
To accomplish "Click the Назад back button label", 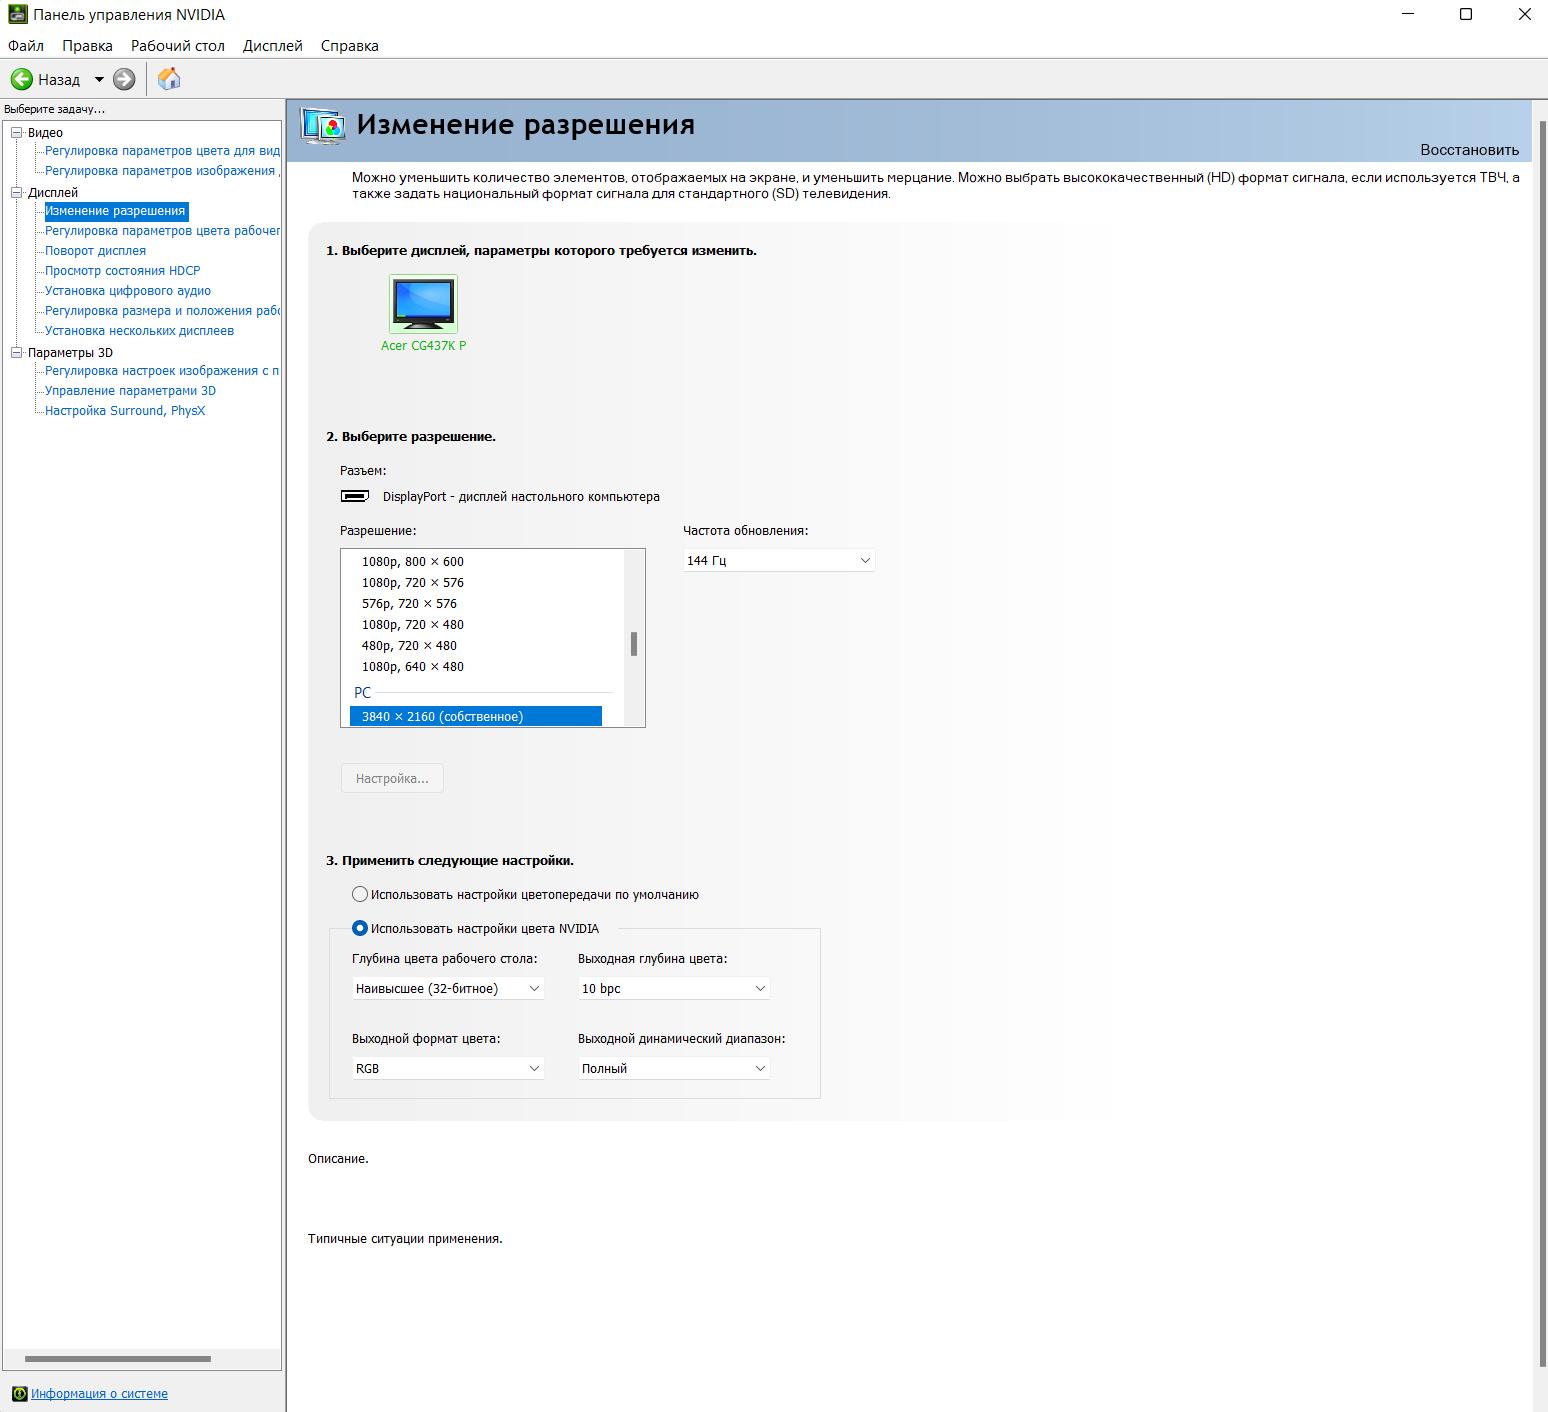I will [x=59, y=79].
